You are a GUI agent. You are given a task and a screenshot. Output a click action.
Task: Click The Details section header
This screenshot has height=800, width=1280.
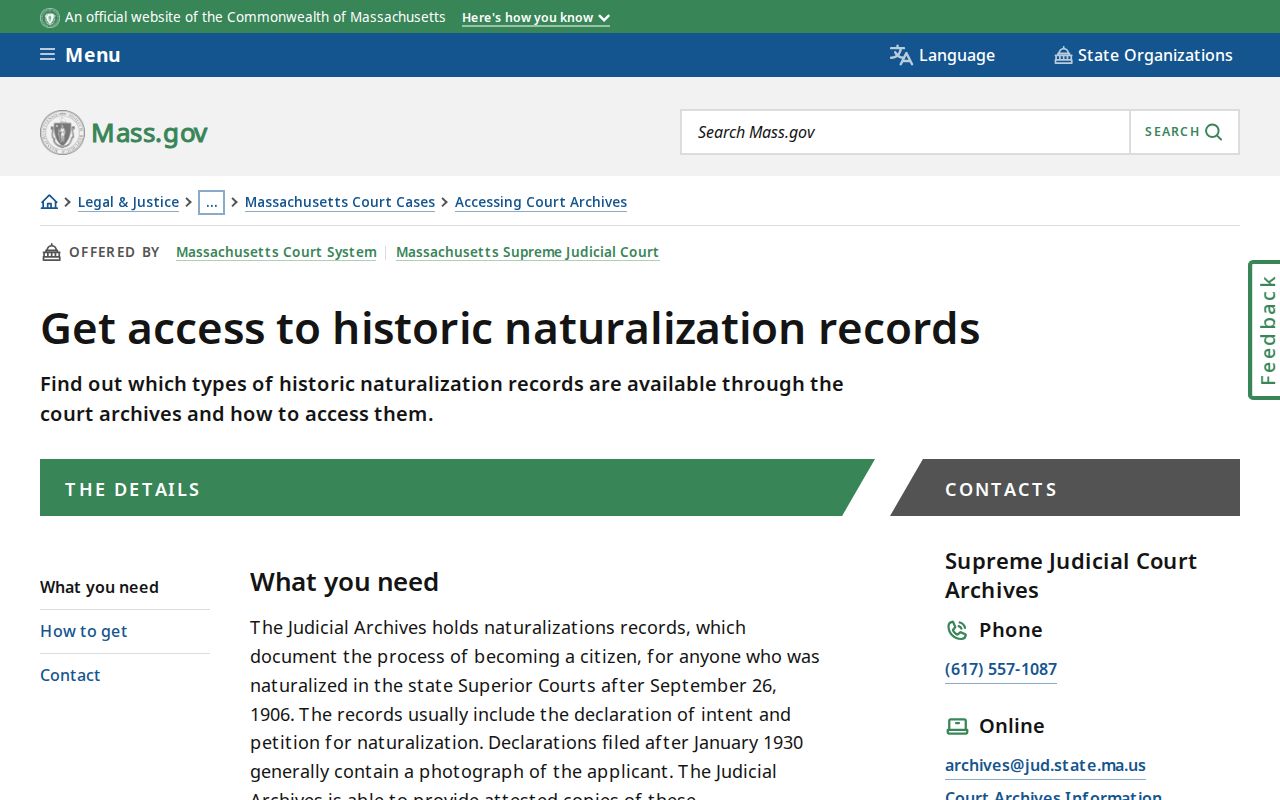coord(457,488)
